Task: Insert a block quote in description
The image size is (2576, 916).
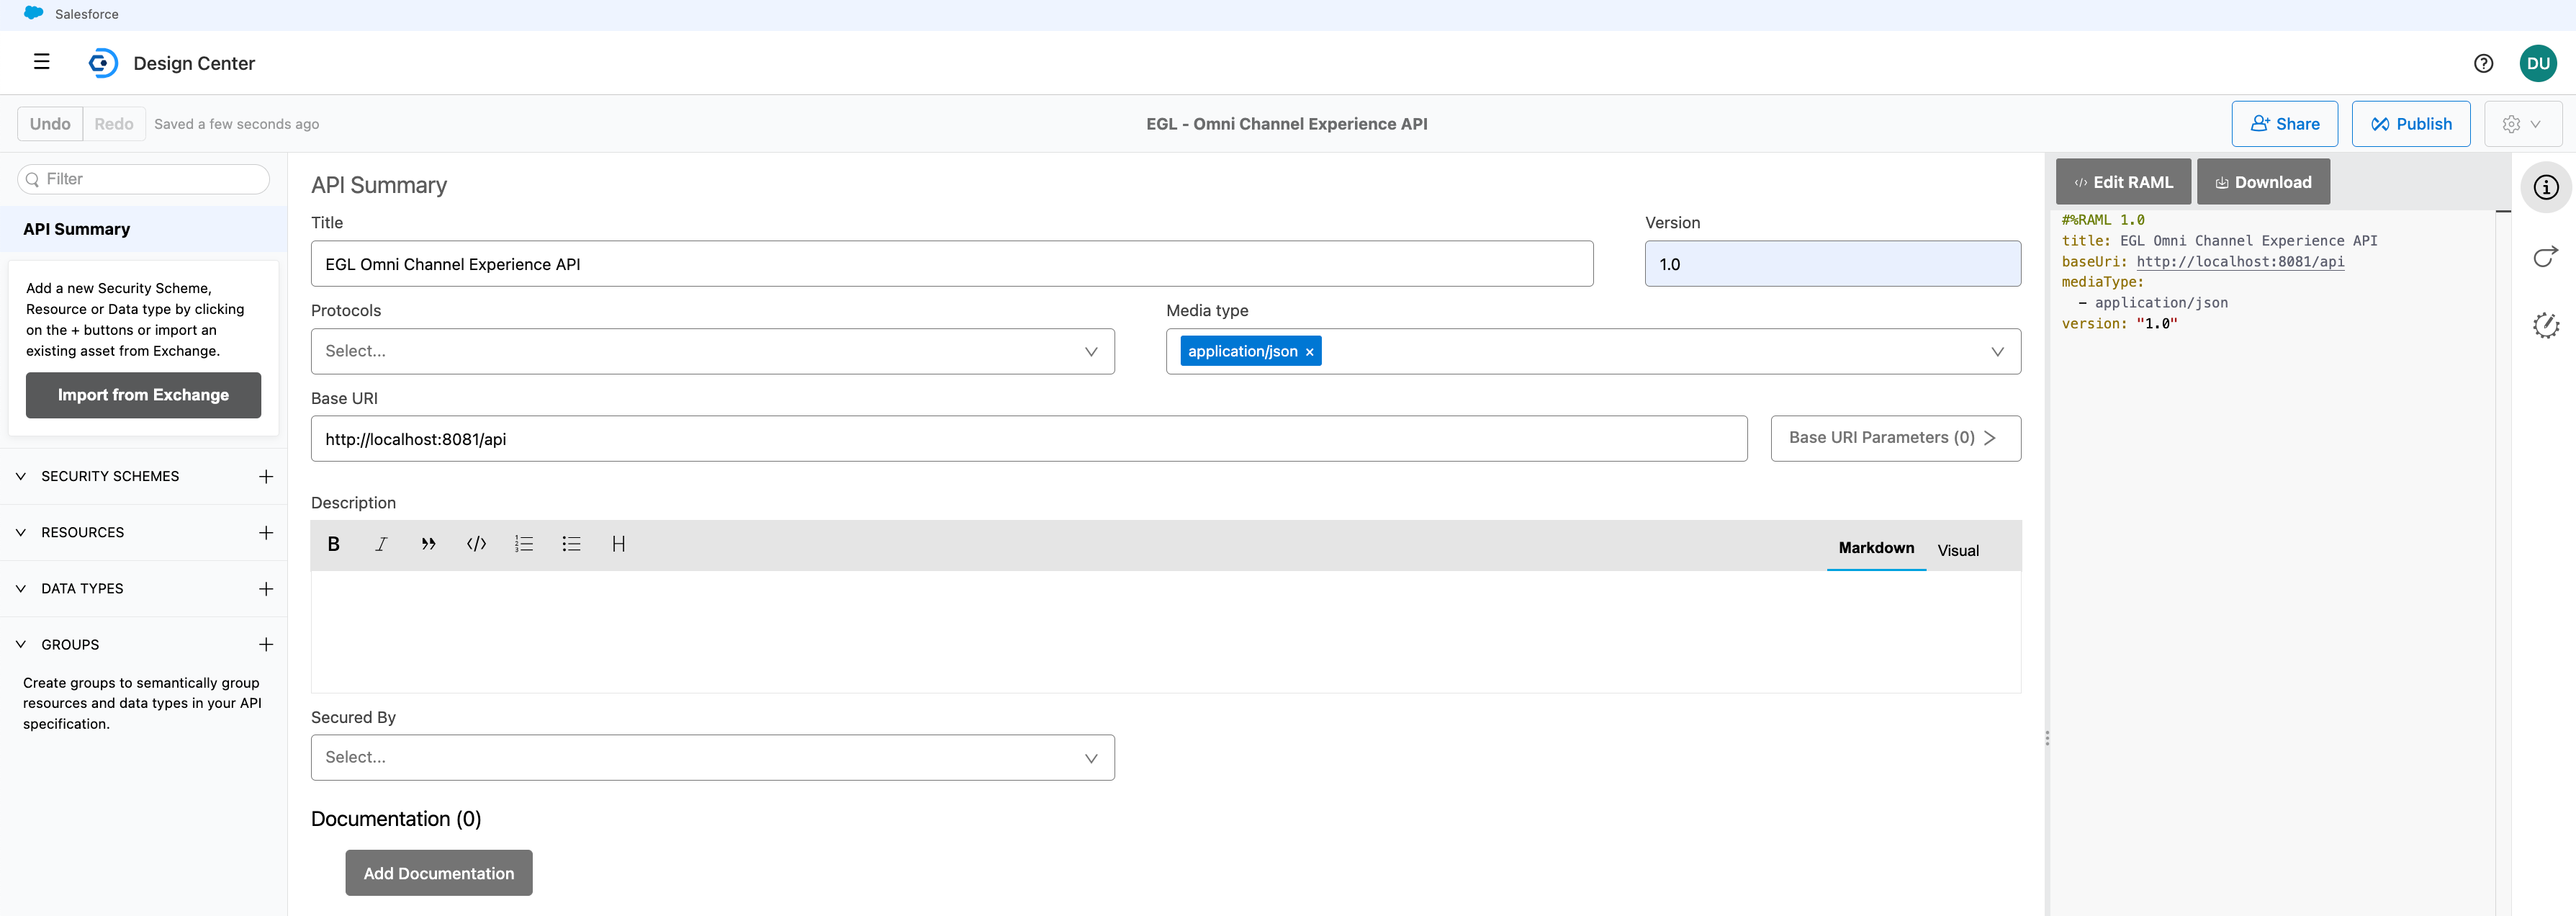Action: pyautogui.click(x=428, y=544)
